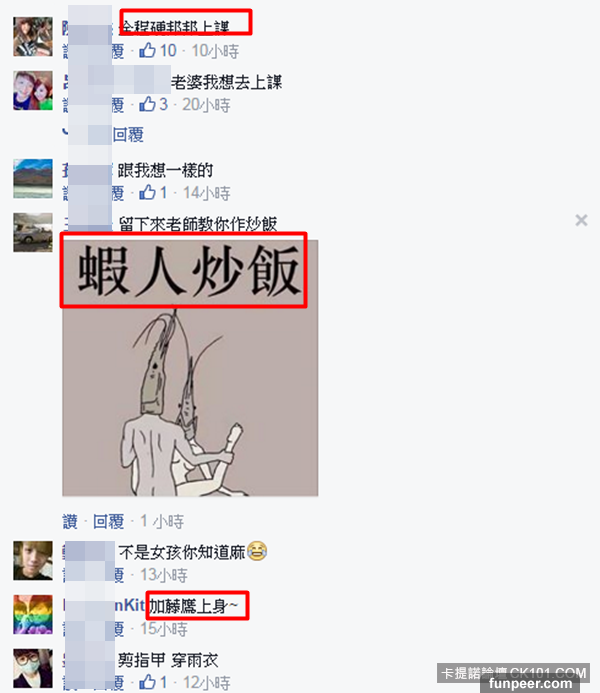600x693 pixels.
Task: Click the laughing emoji in 不是女孩你知道麻
Action: point(257,551)
